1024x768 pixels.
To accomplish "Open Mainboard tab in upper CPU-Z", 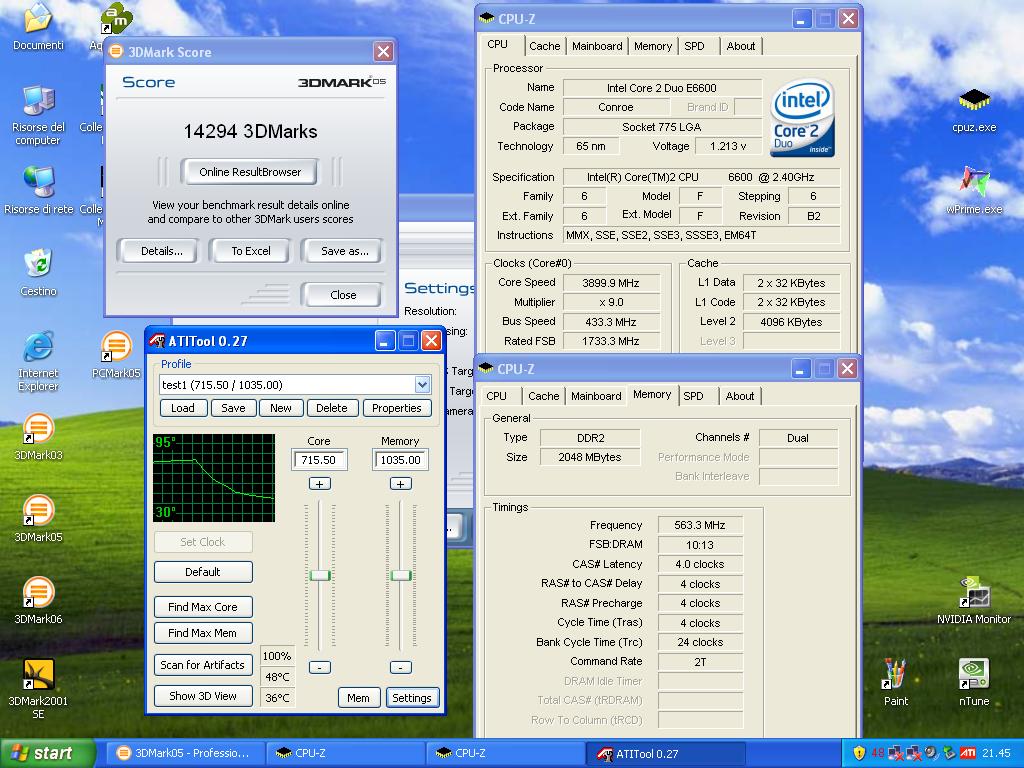I will [597, 46].
